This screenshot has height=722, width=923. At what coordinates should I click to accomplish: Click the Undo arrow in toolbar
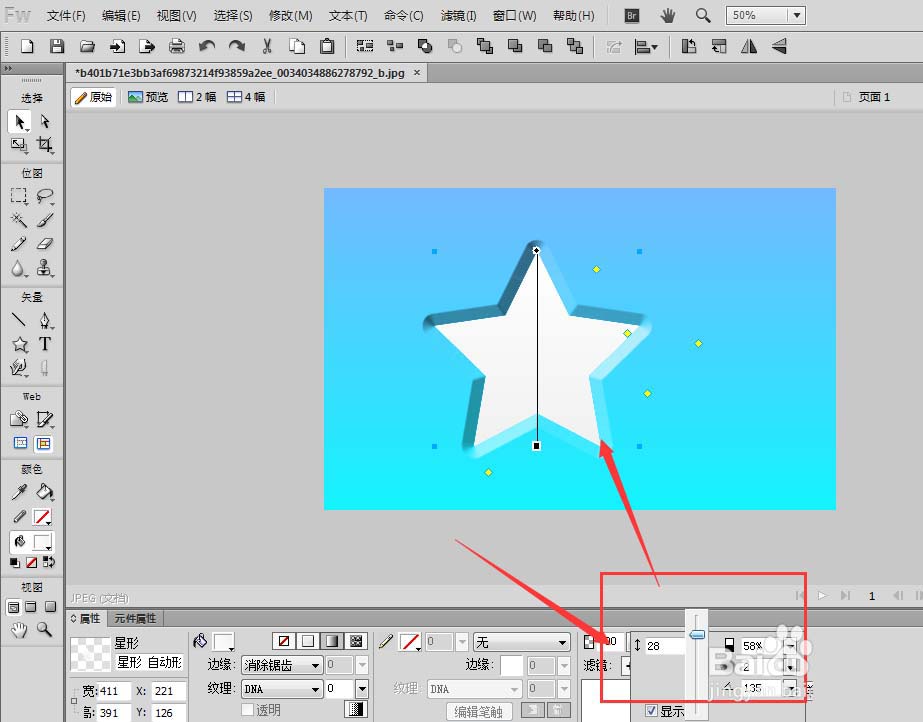[207, 46]
